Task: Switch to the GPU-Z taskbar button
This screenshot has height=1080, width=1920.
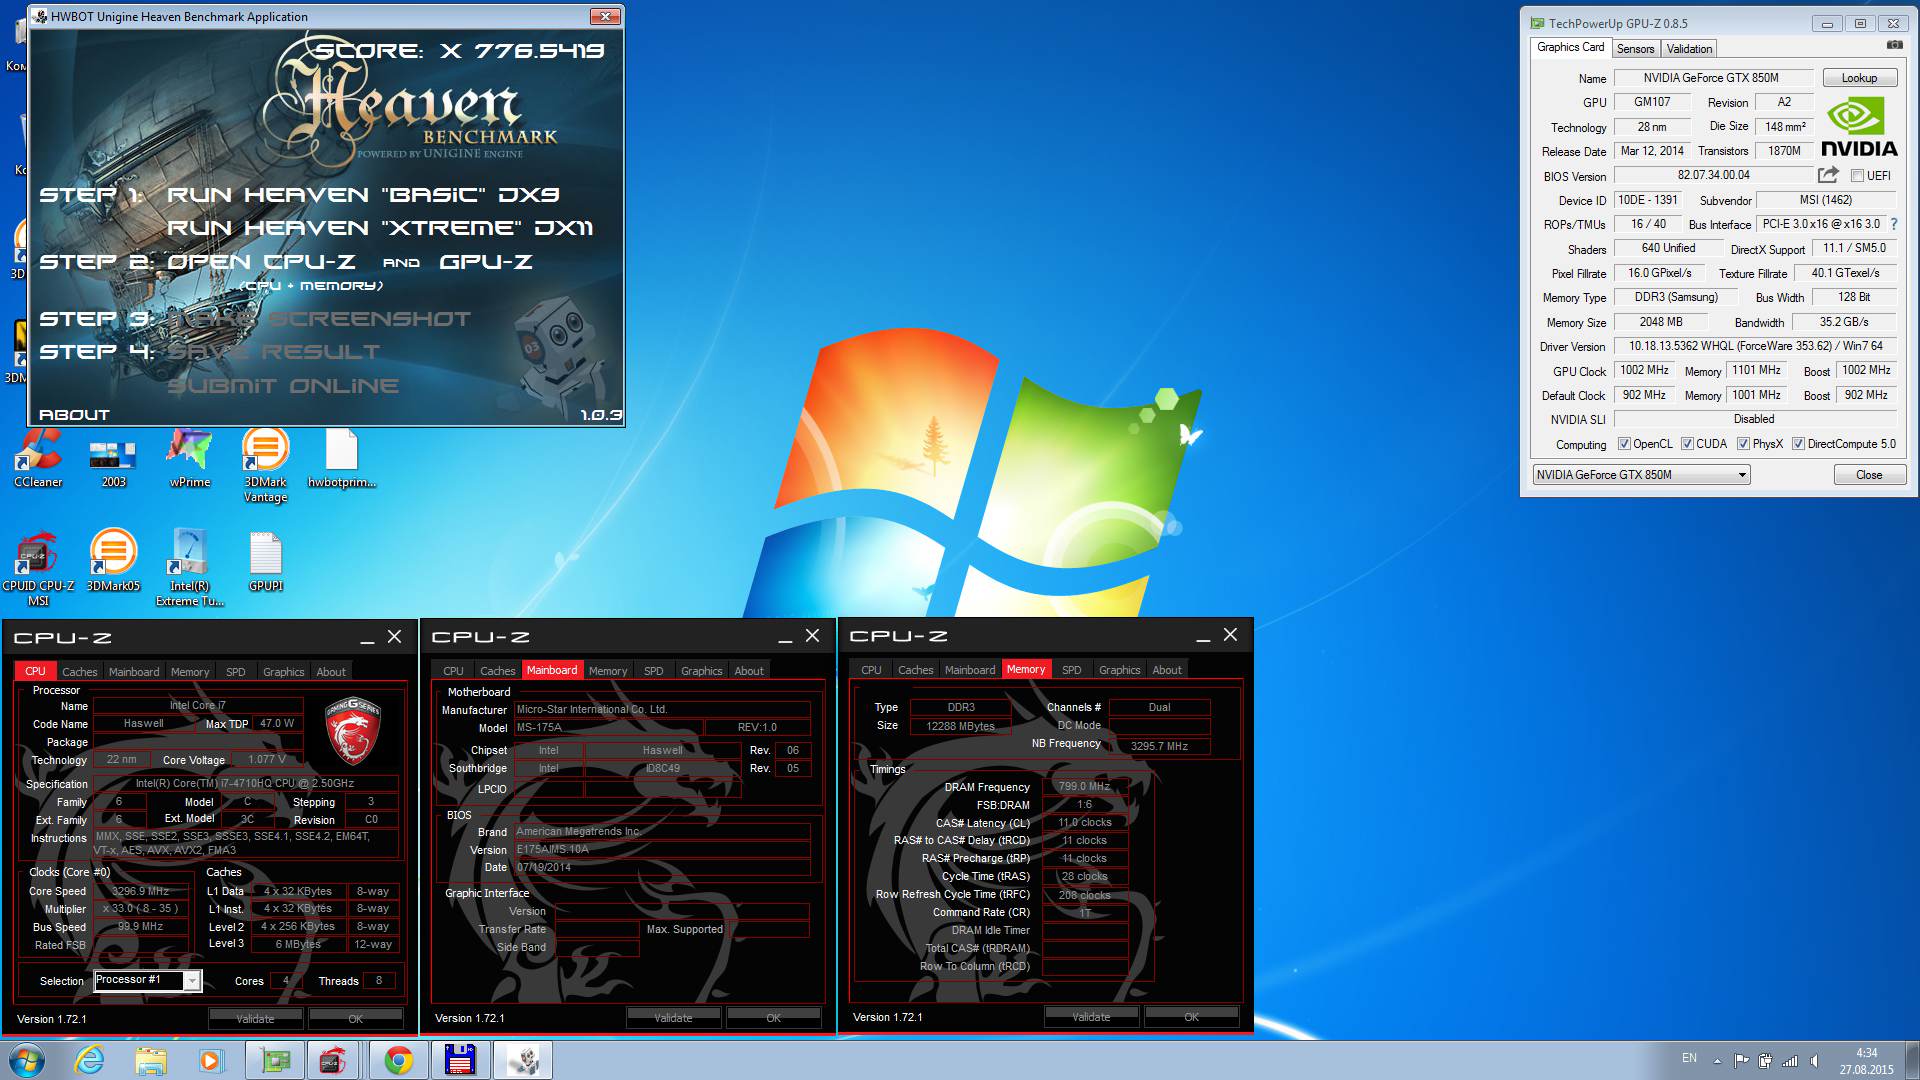Action: tap(275, 1060)
